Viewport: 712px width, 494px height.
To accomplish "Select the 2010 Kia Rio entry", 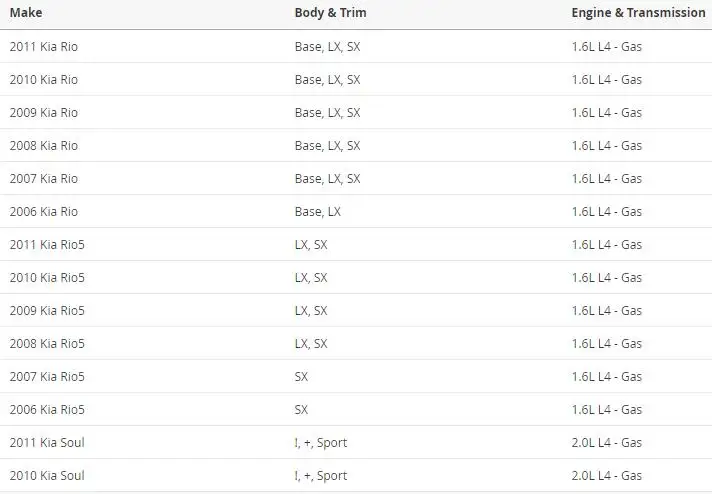I will (44, 79).
